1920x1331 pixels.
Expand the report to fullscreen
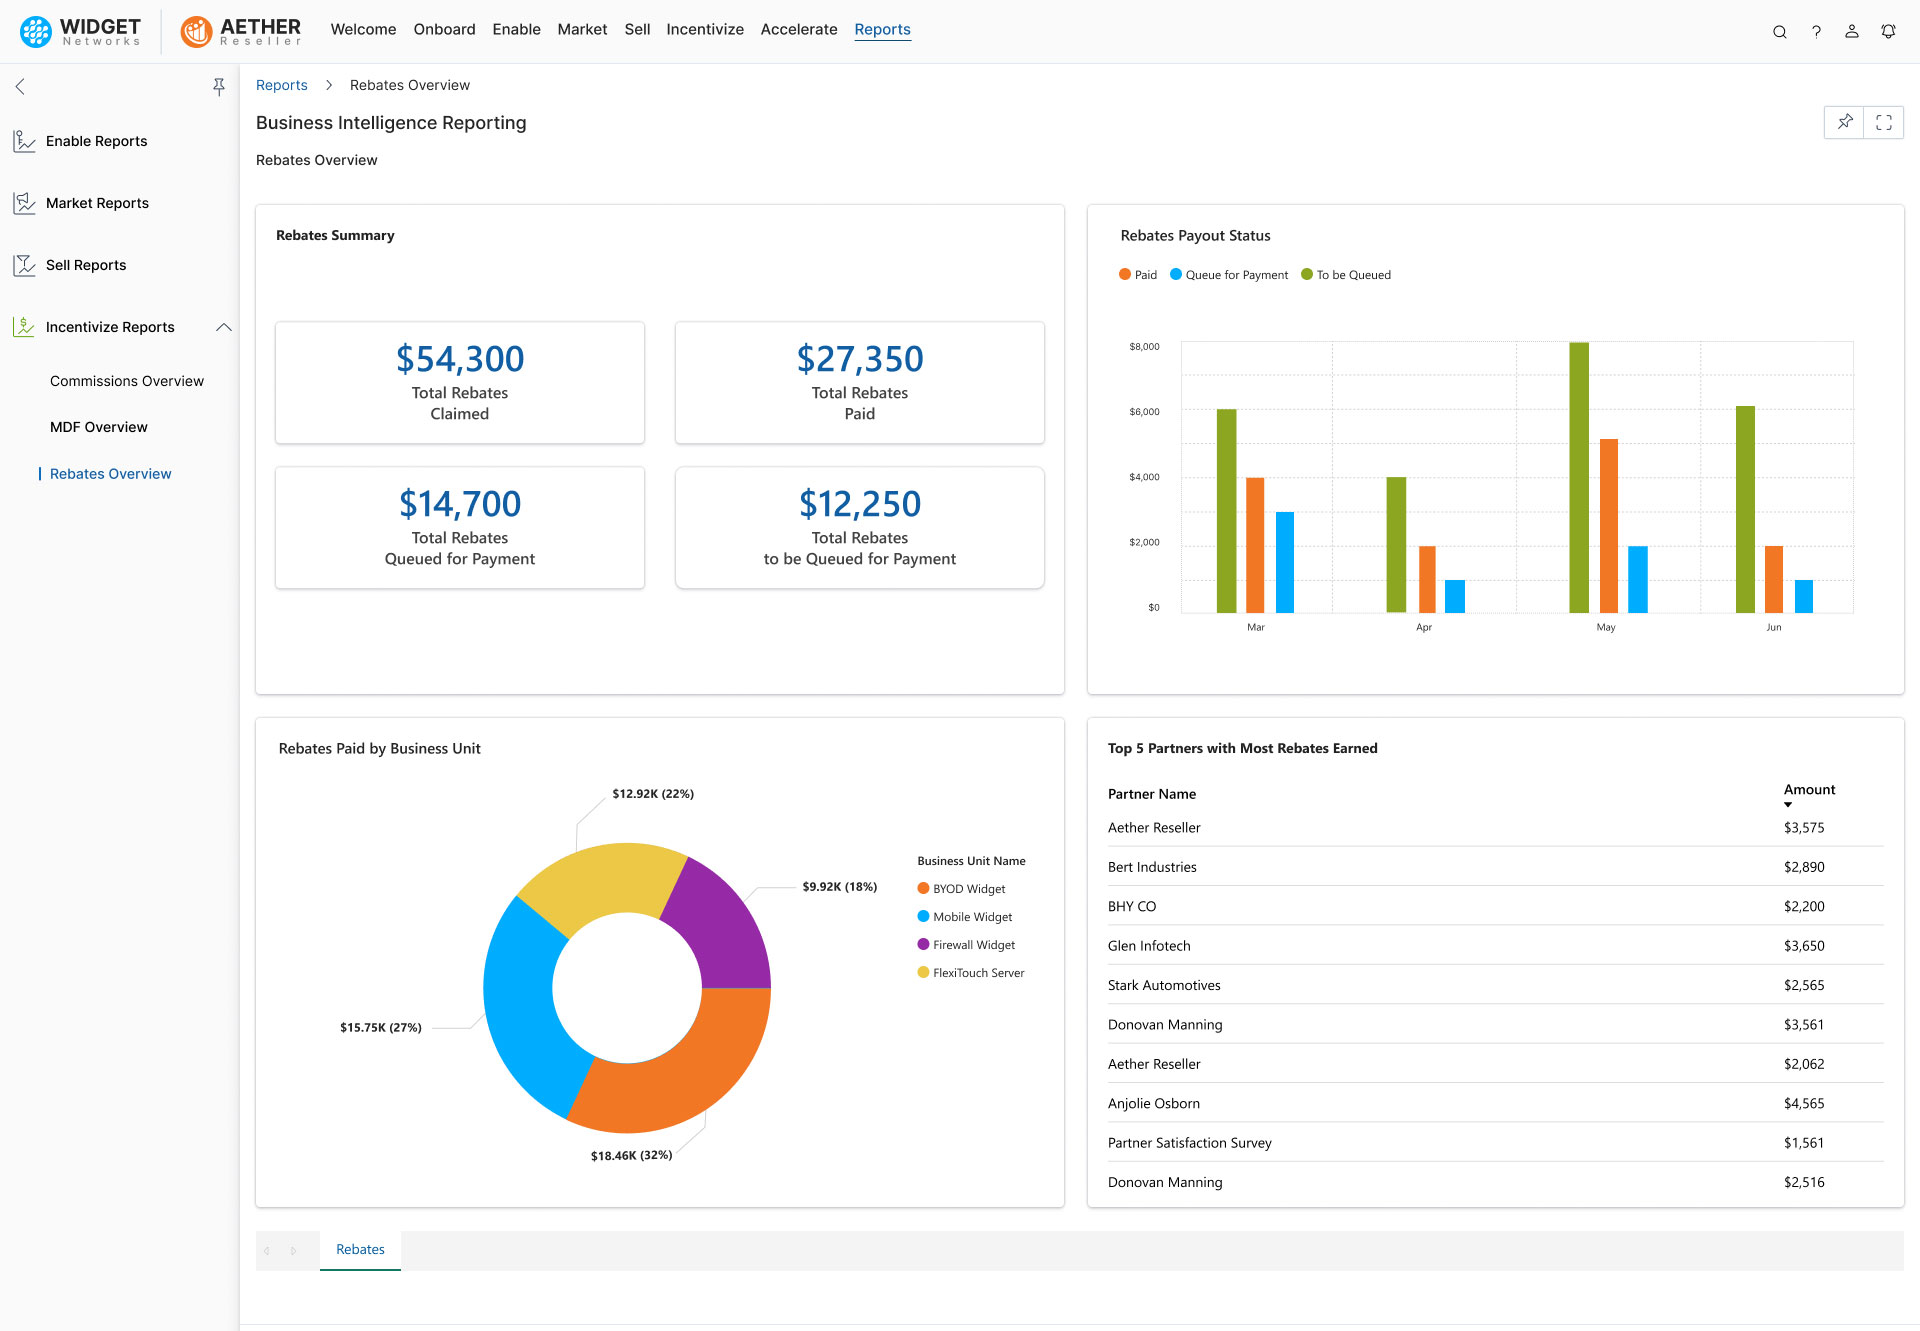pyautogui.click(x=1884, y=122)
